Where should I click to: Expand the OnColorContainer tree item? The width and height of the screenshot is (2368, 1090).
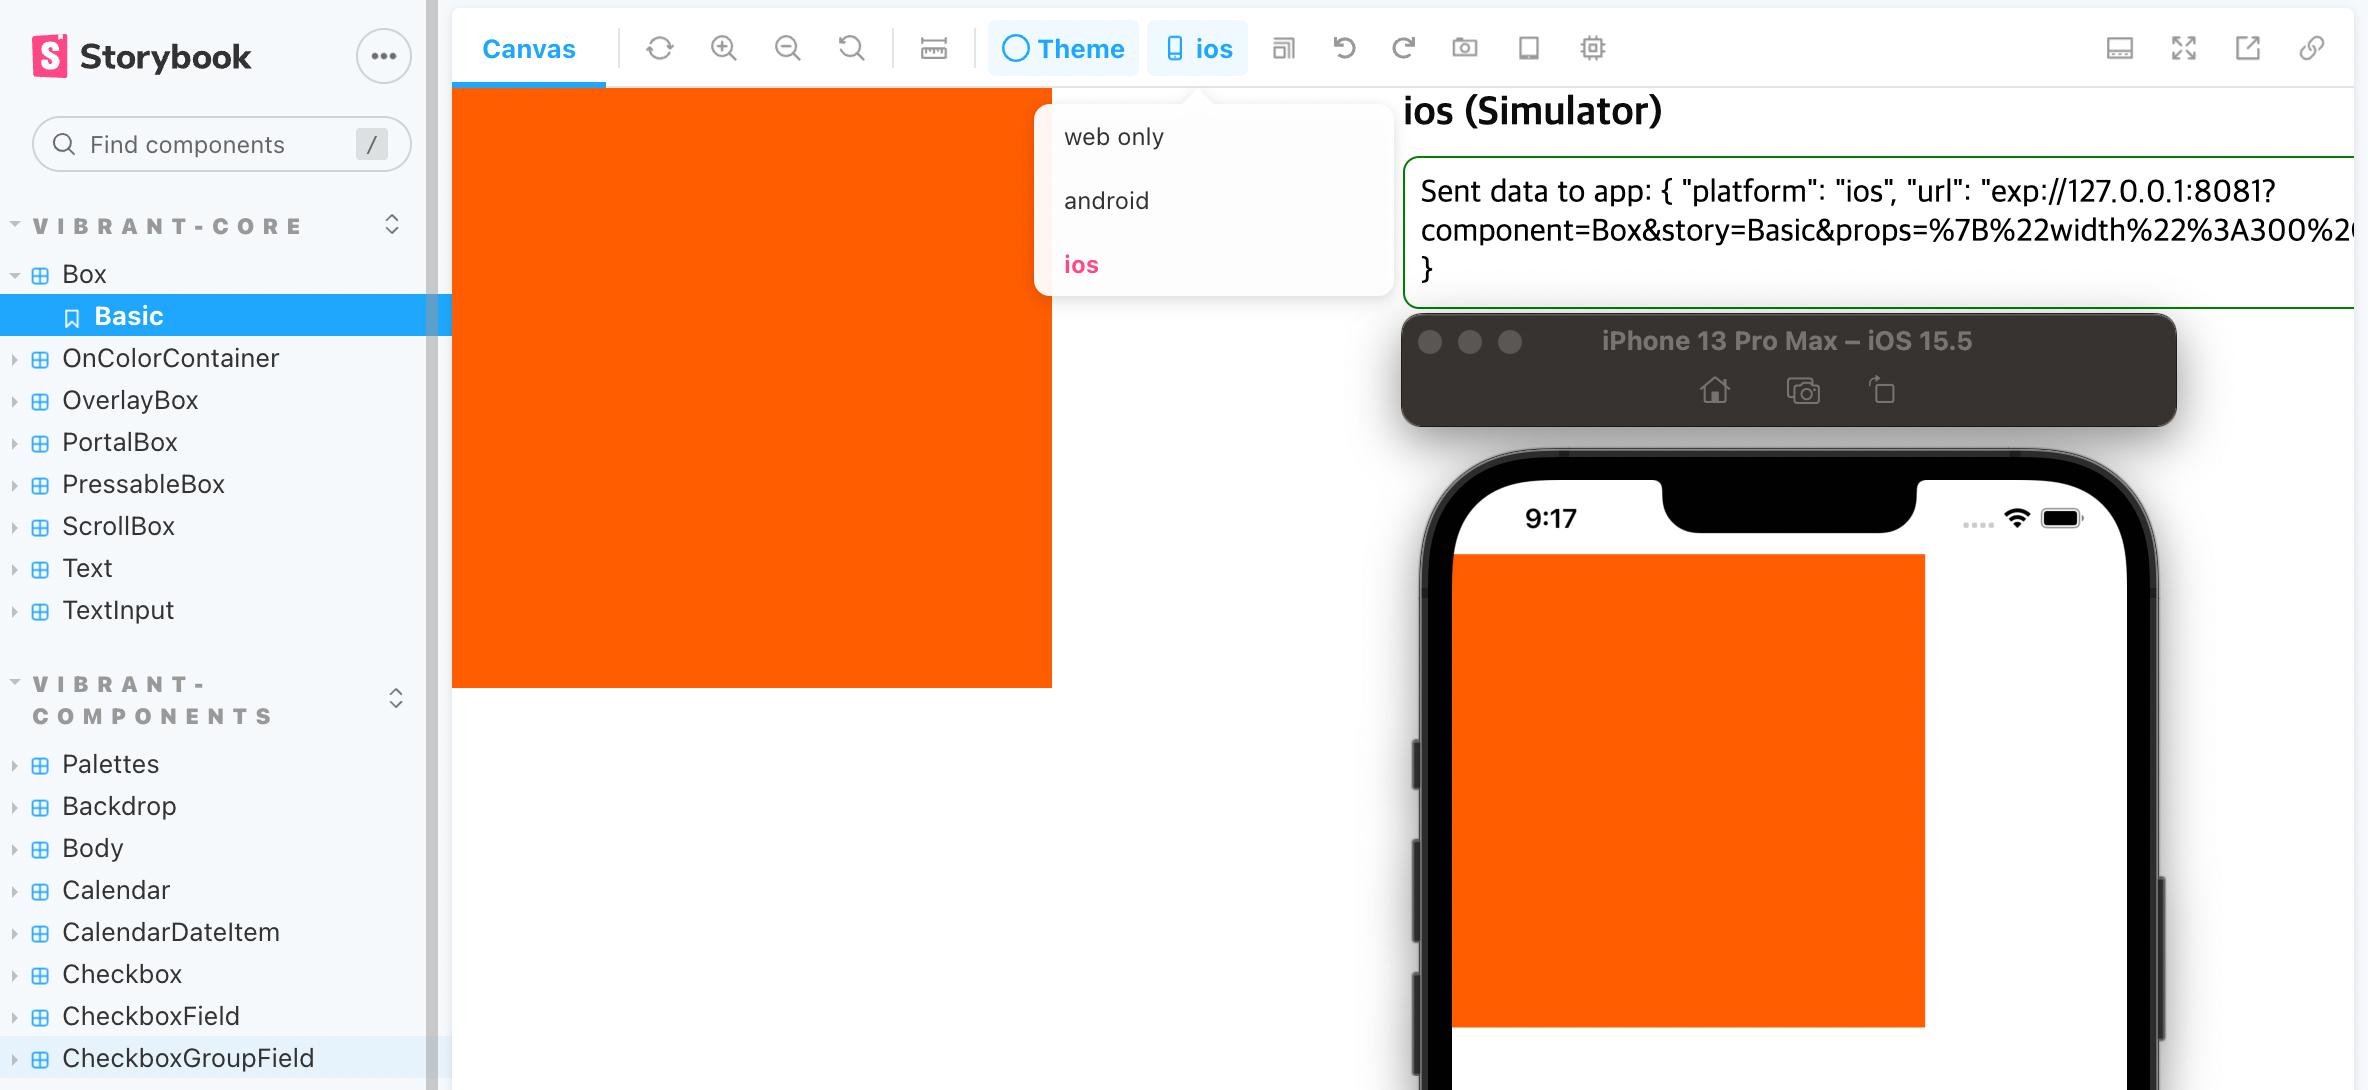click(170, 358)
